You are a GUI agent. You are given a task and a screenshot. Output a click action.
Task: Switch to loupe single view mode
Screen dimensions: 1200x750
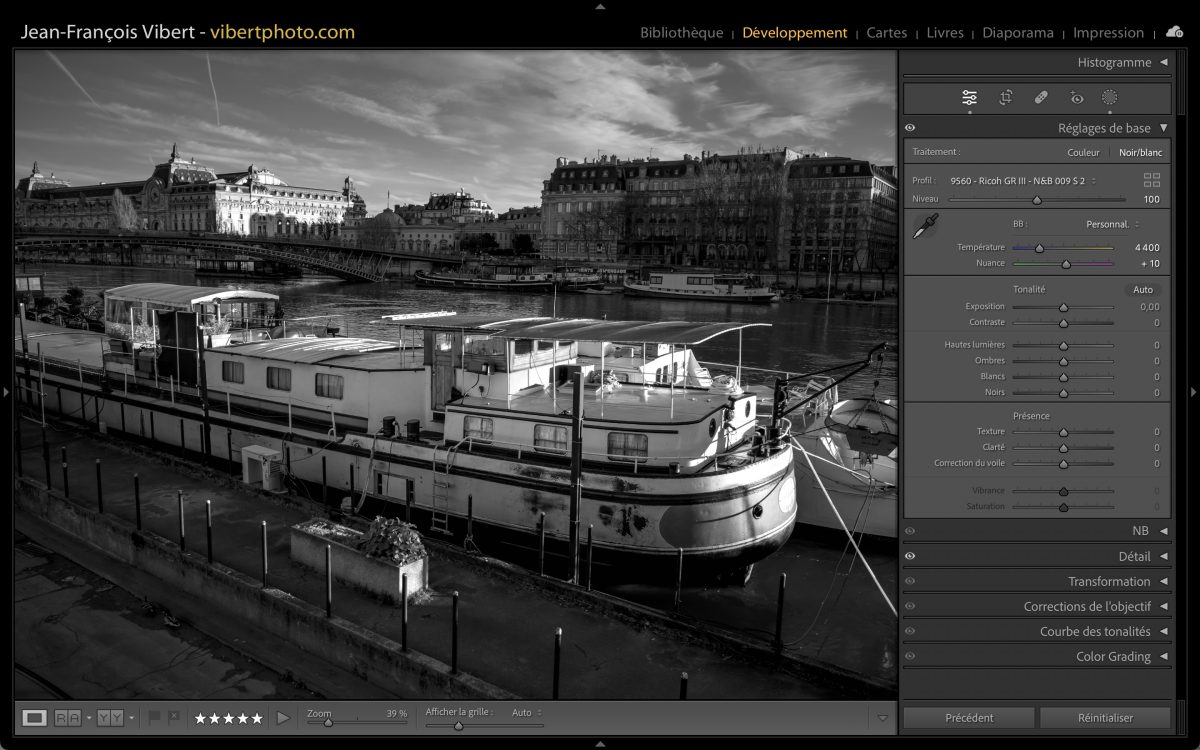click(x=34, y=718)
